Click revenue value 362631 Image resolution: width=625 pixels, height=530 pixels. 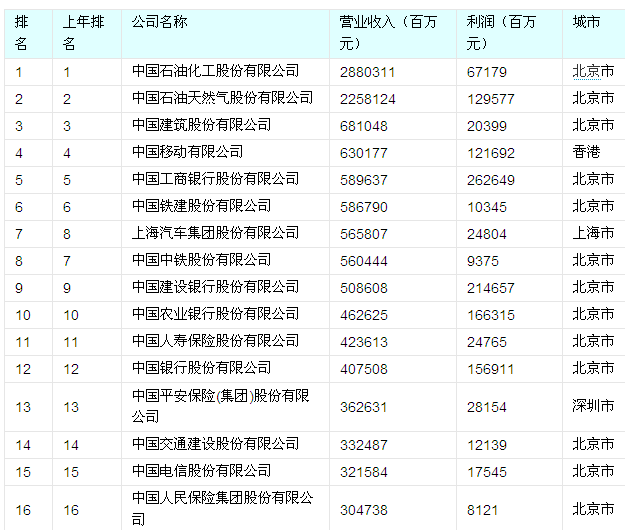tap(364, 407)
